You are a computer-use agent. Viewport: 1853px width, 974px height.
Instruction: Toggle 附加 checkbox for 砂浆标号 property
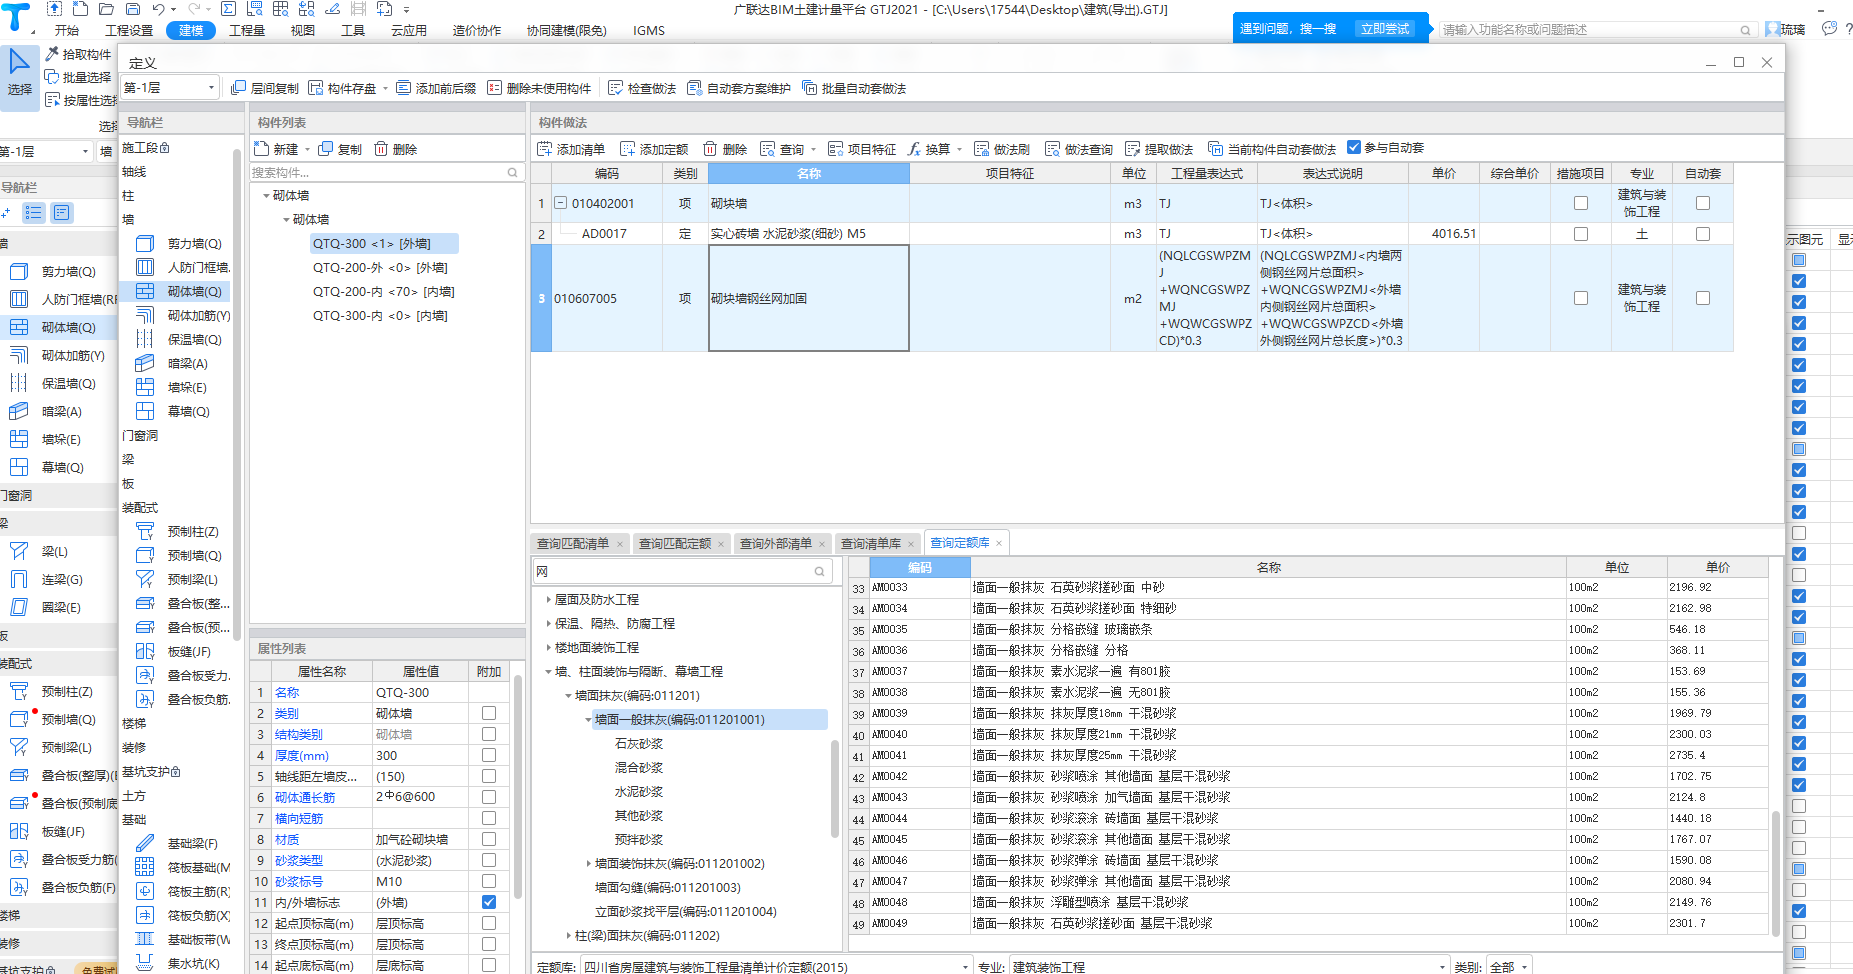point(489,881)
